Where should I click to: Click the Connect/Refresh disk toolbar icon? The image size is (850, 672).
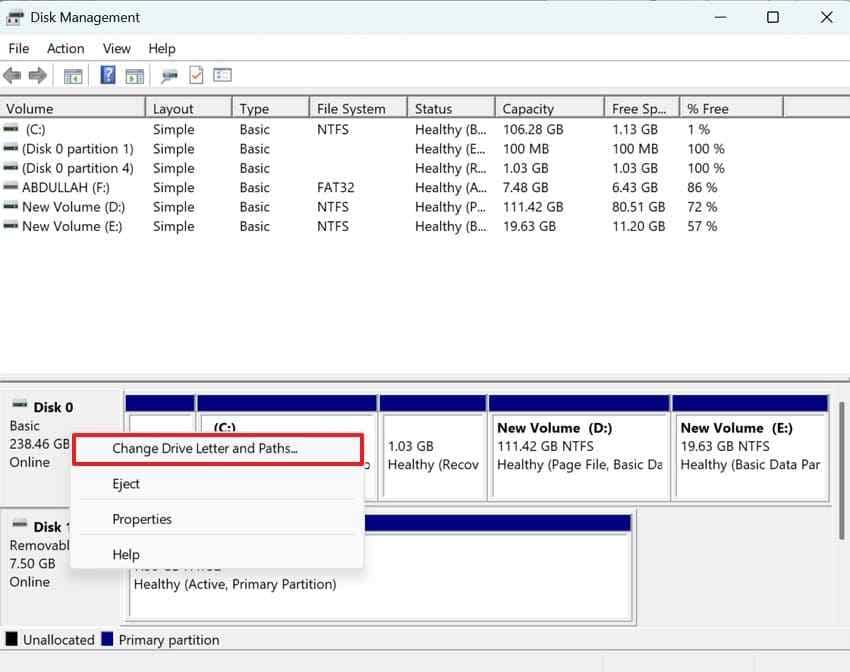[169, 76]
